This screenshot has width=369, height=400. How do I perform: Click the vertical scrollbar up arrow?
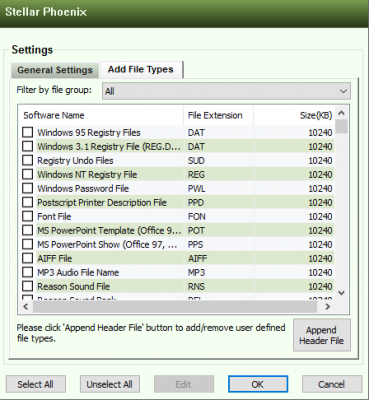(x=341, y=113)
